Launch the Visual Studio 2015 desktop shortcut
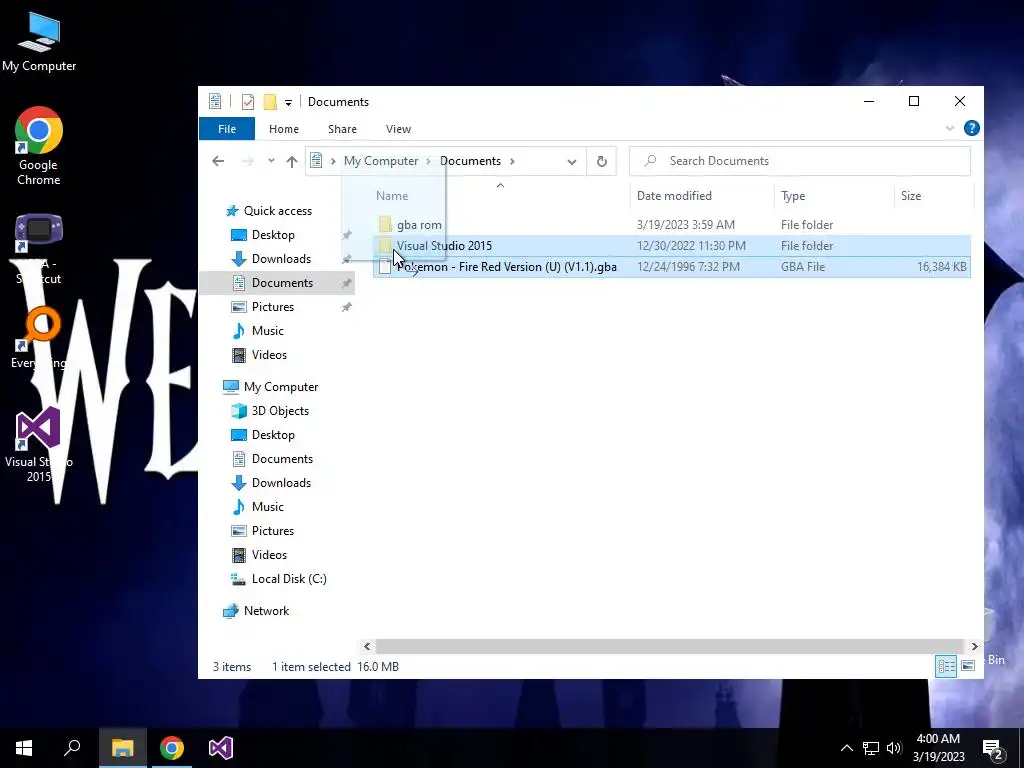This screenshot has height=768, width=1024. pyautogui.click(x=39, y=445)
